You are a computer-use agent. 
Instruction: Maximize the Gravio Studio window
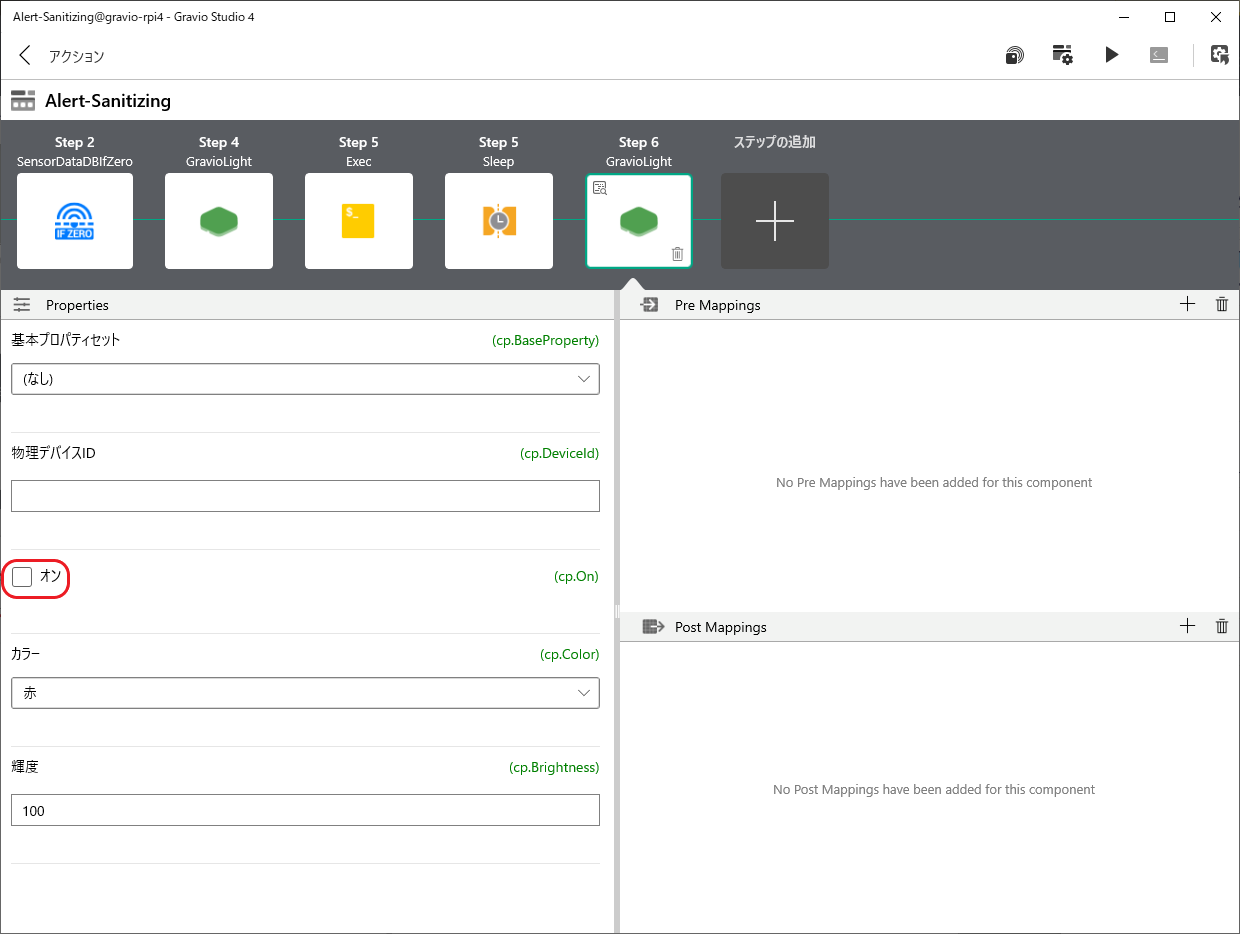pyautogui.click(x=1170, y=17)
